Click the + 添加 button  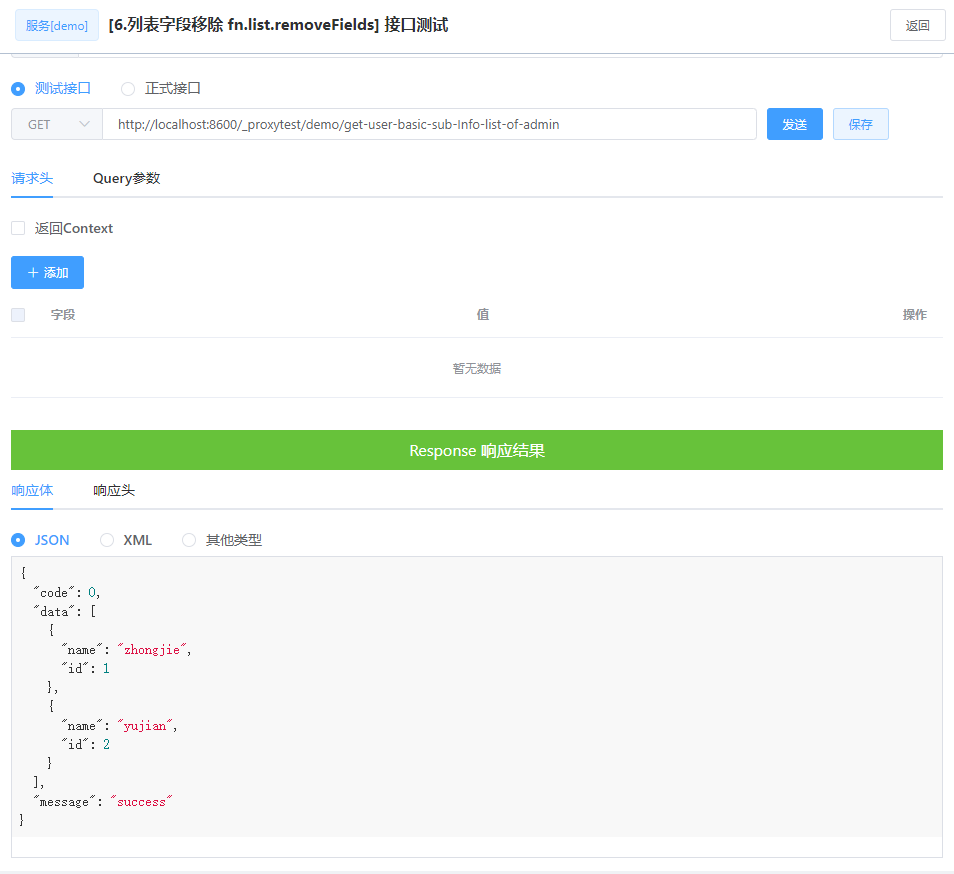(x=47, y=272)
